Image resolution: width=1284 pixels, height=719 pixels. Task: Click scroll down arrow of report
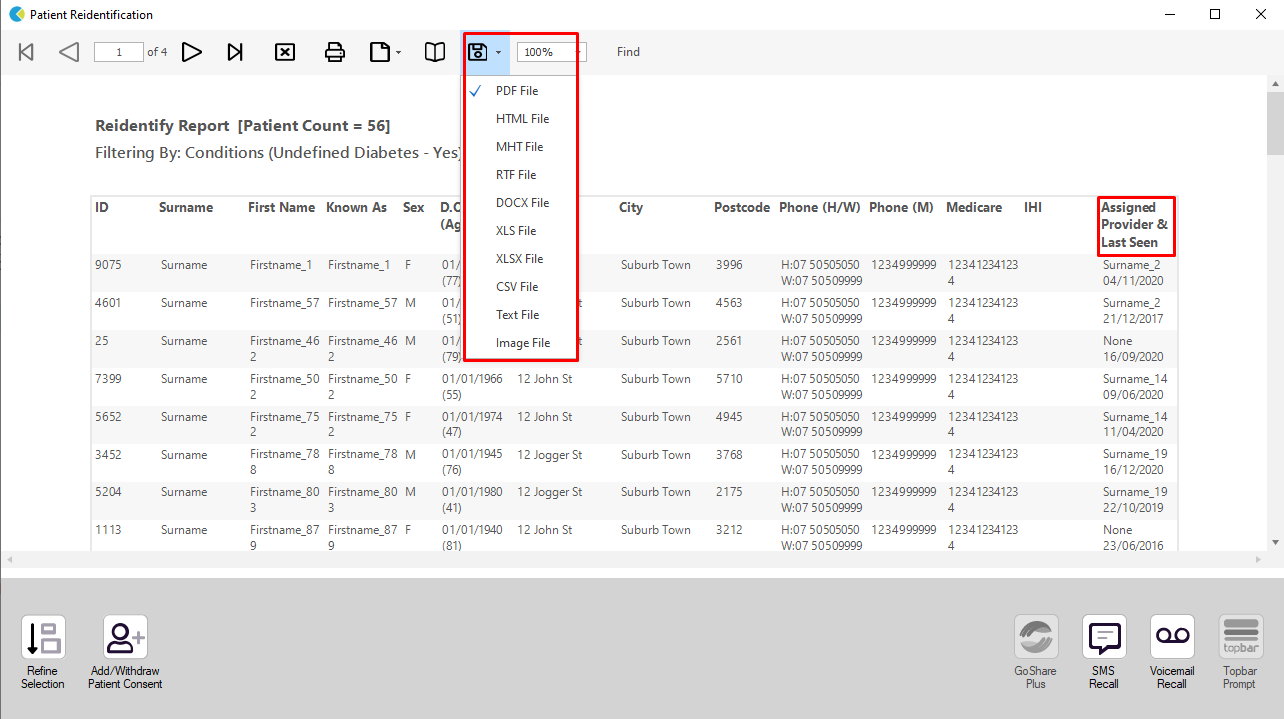point(1275,542)
